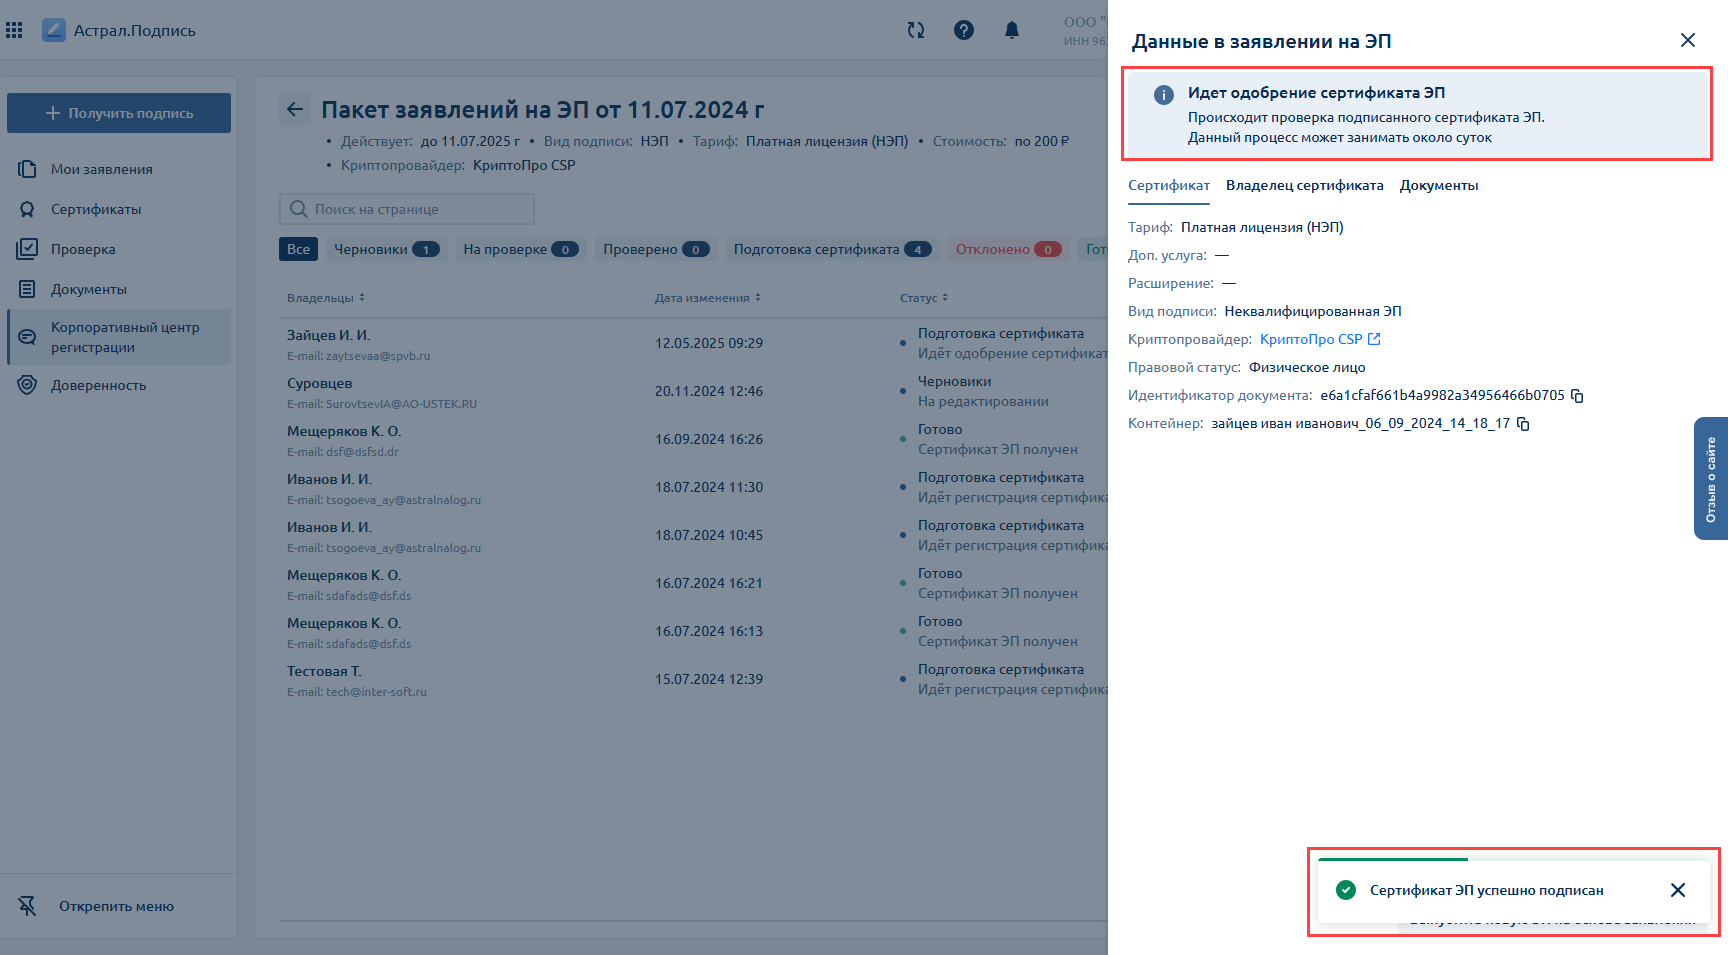Click the info icon in approval banner
This screenshot has width=1728, height=955.
click(1164, 95)
